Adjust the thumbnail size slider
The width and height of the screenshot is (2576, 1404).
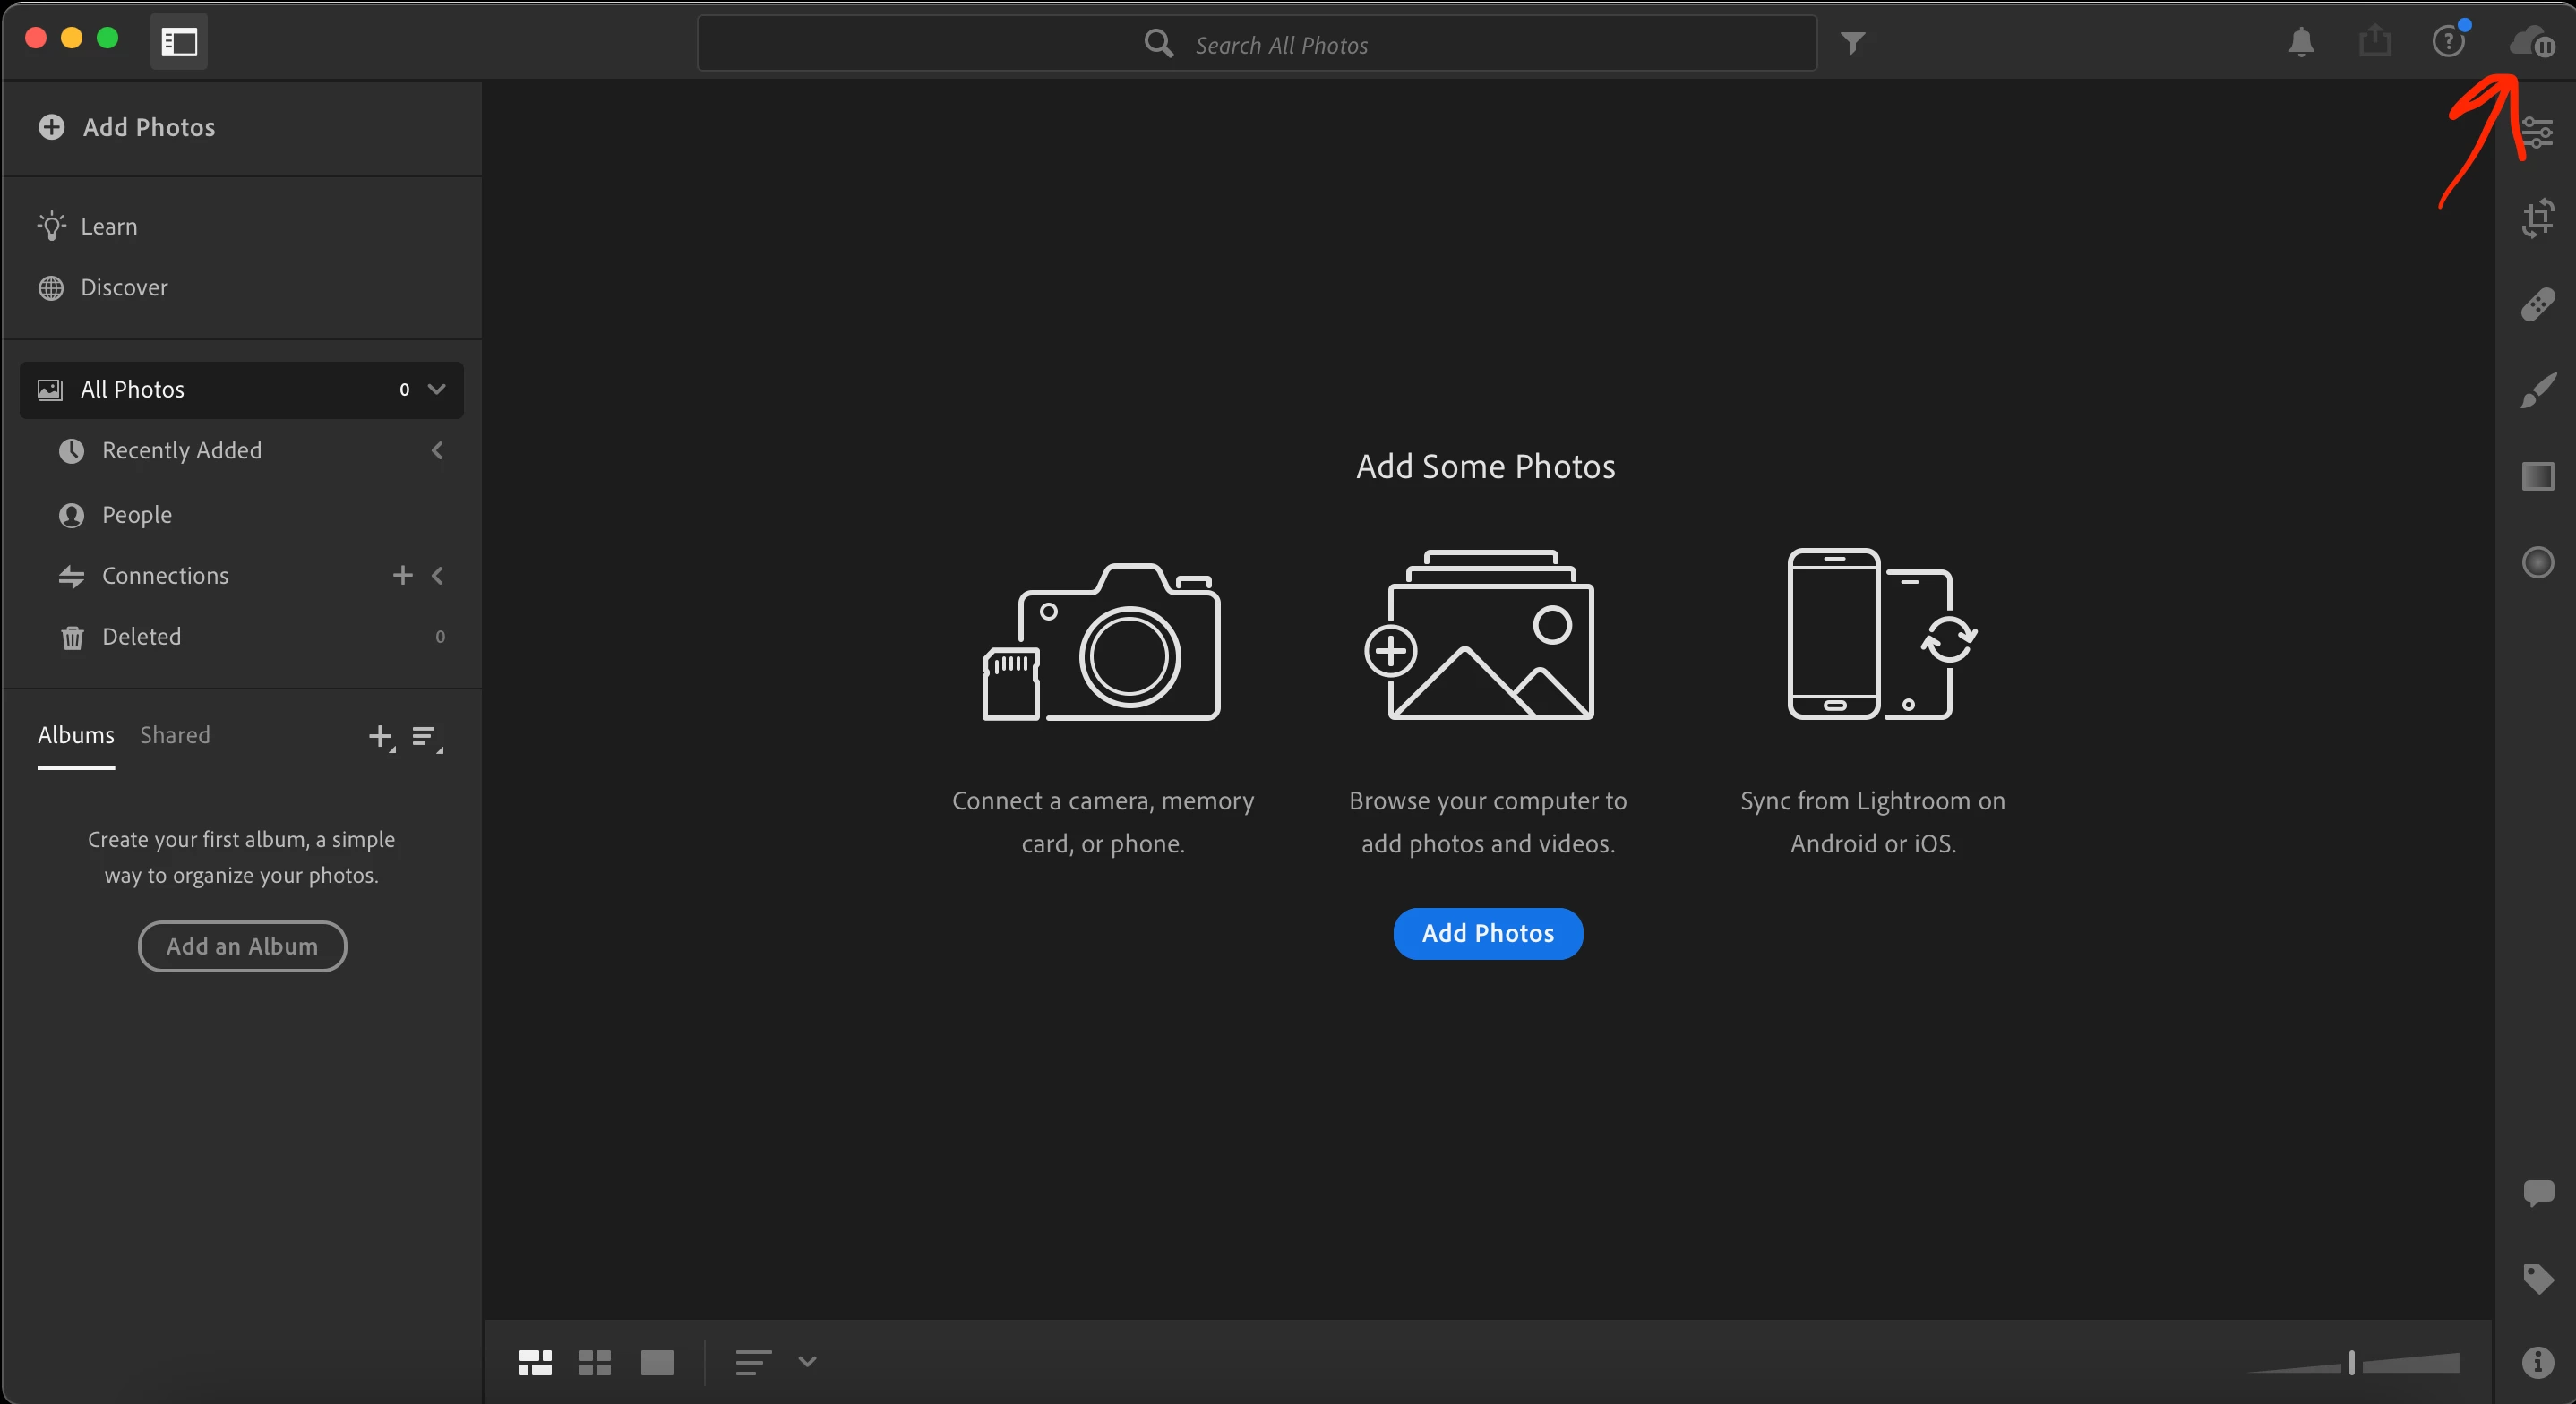point(2352,1362)
